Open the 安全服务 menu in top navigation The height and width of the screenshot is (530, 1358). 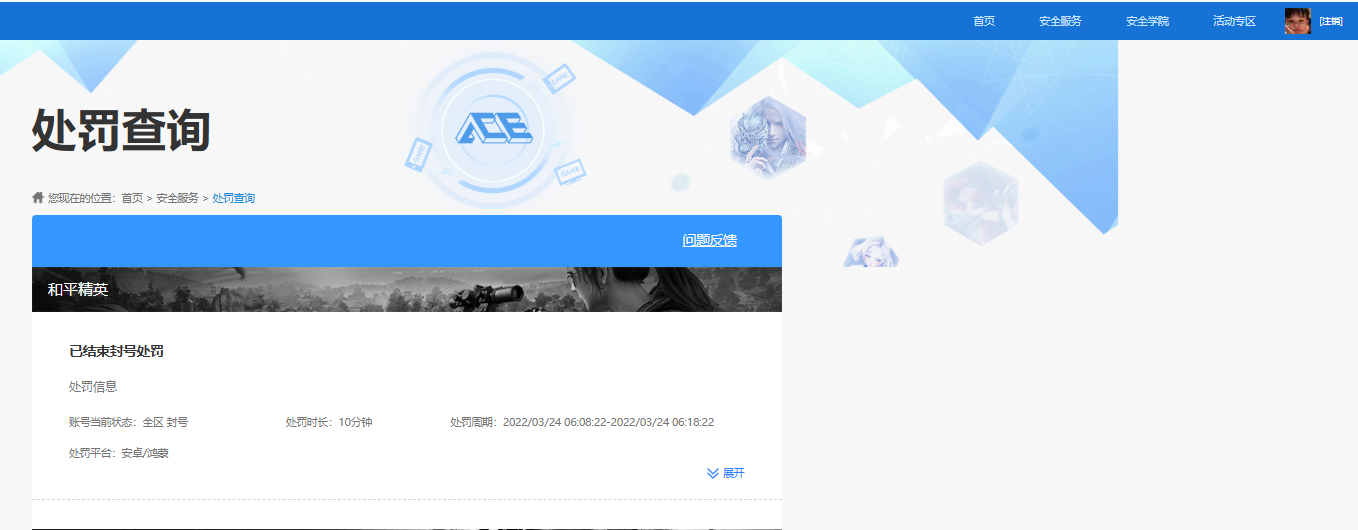point(1060,21)
